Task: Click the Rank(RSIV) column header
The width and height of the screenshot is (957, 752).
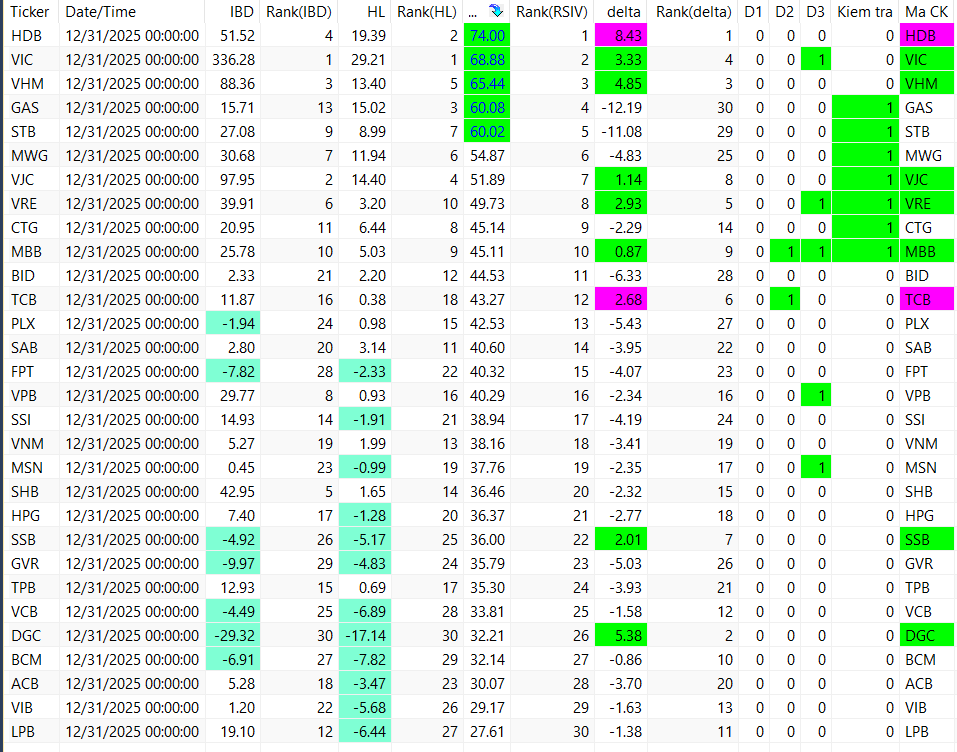Action: (552, 12)
